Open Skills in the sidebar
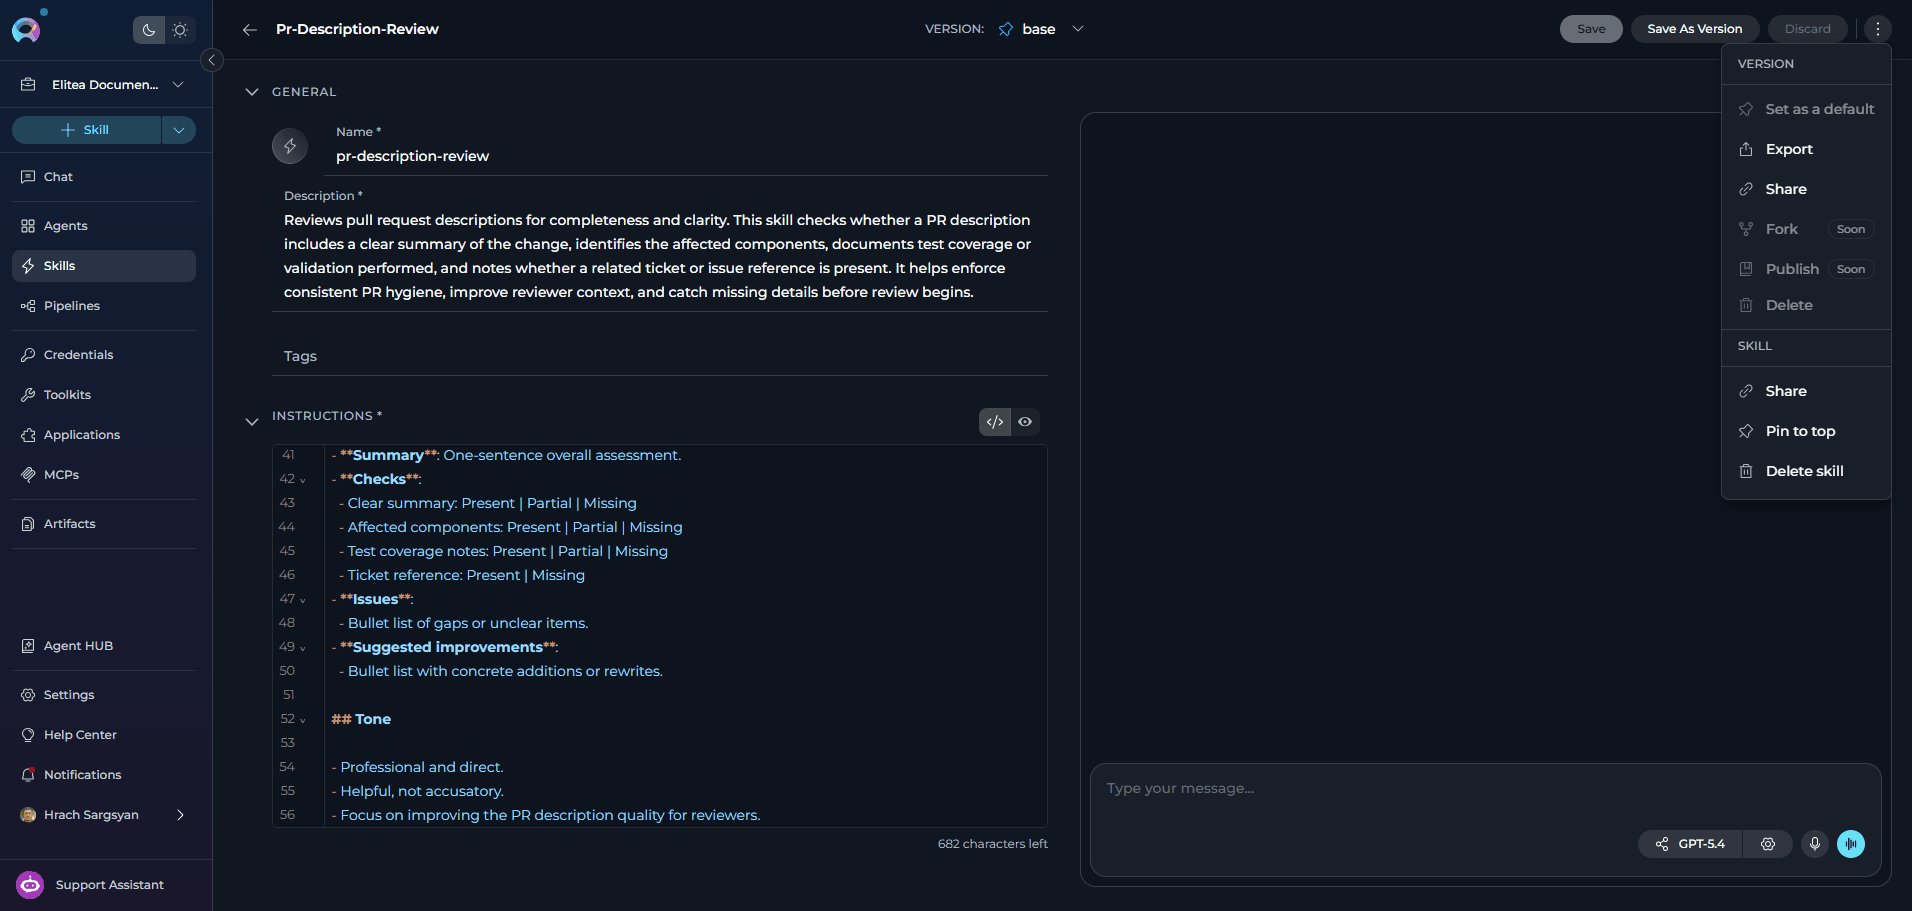This screenshot has height=911, width=1912. point(104,266)
